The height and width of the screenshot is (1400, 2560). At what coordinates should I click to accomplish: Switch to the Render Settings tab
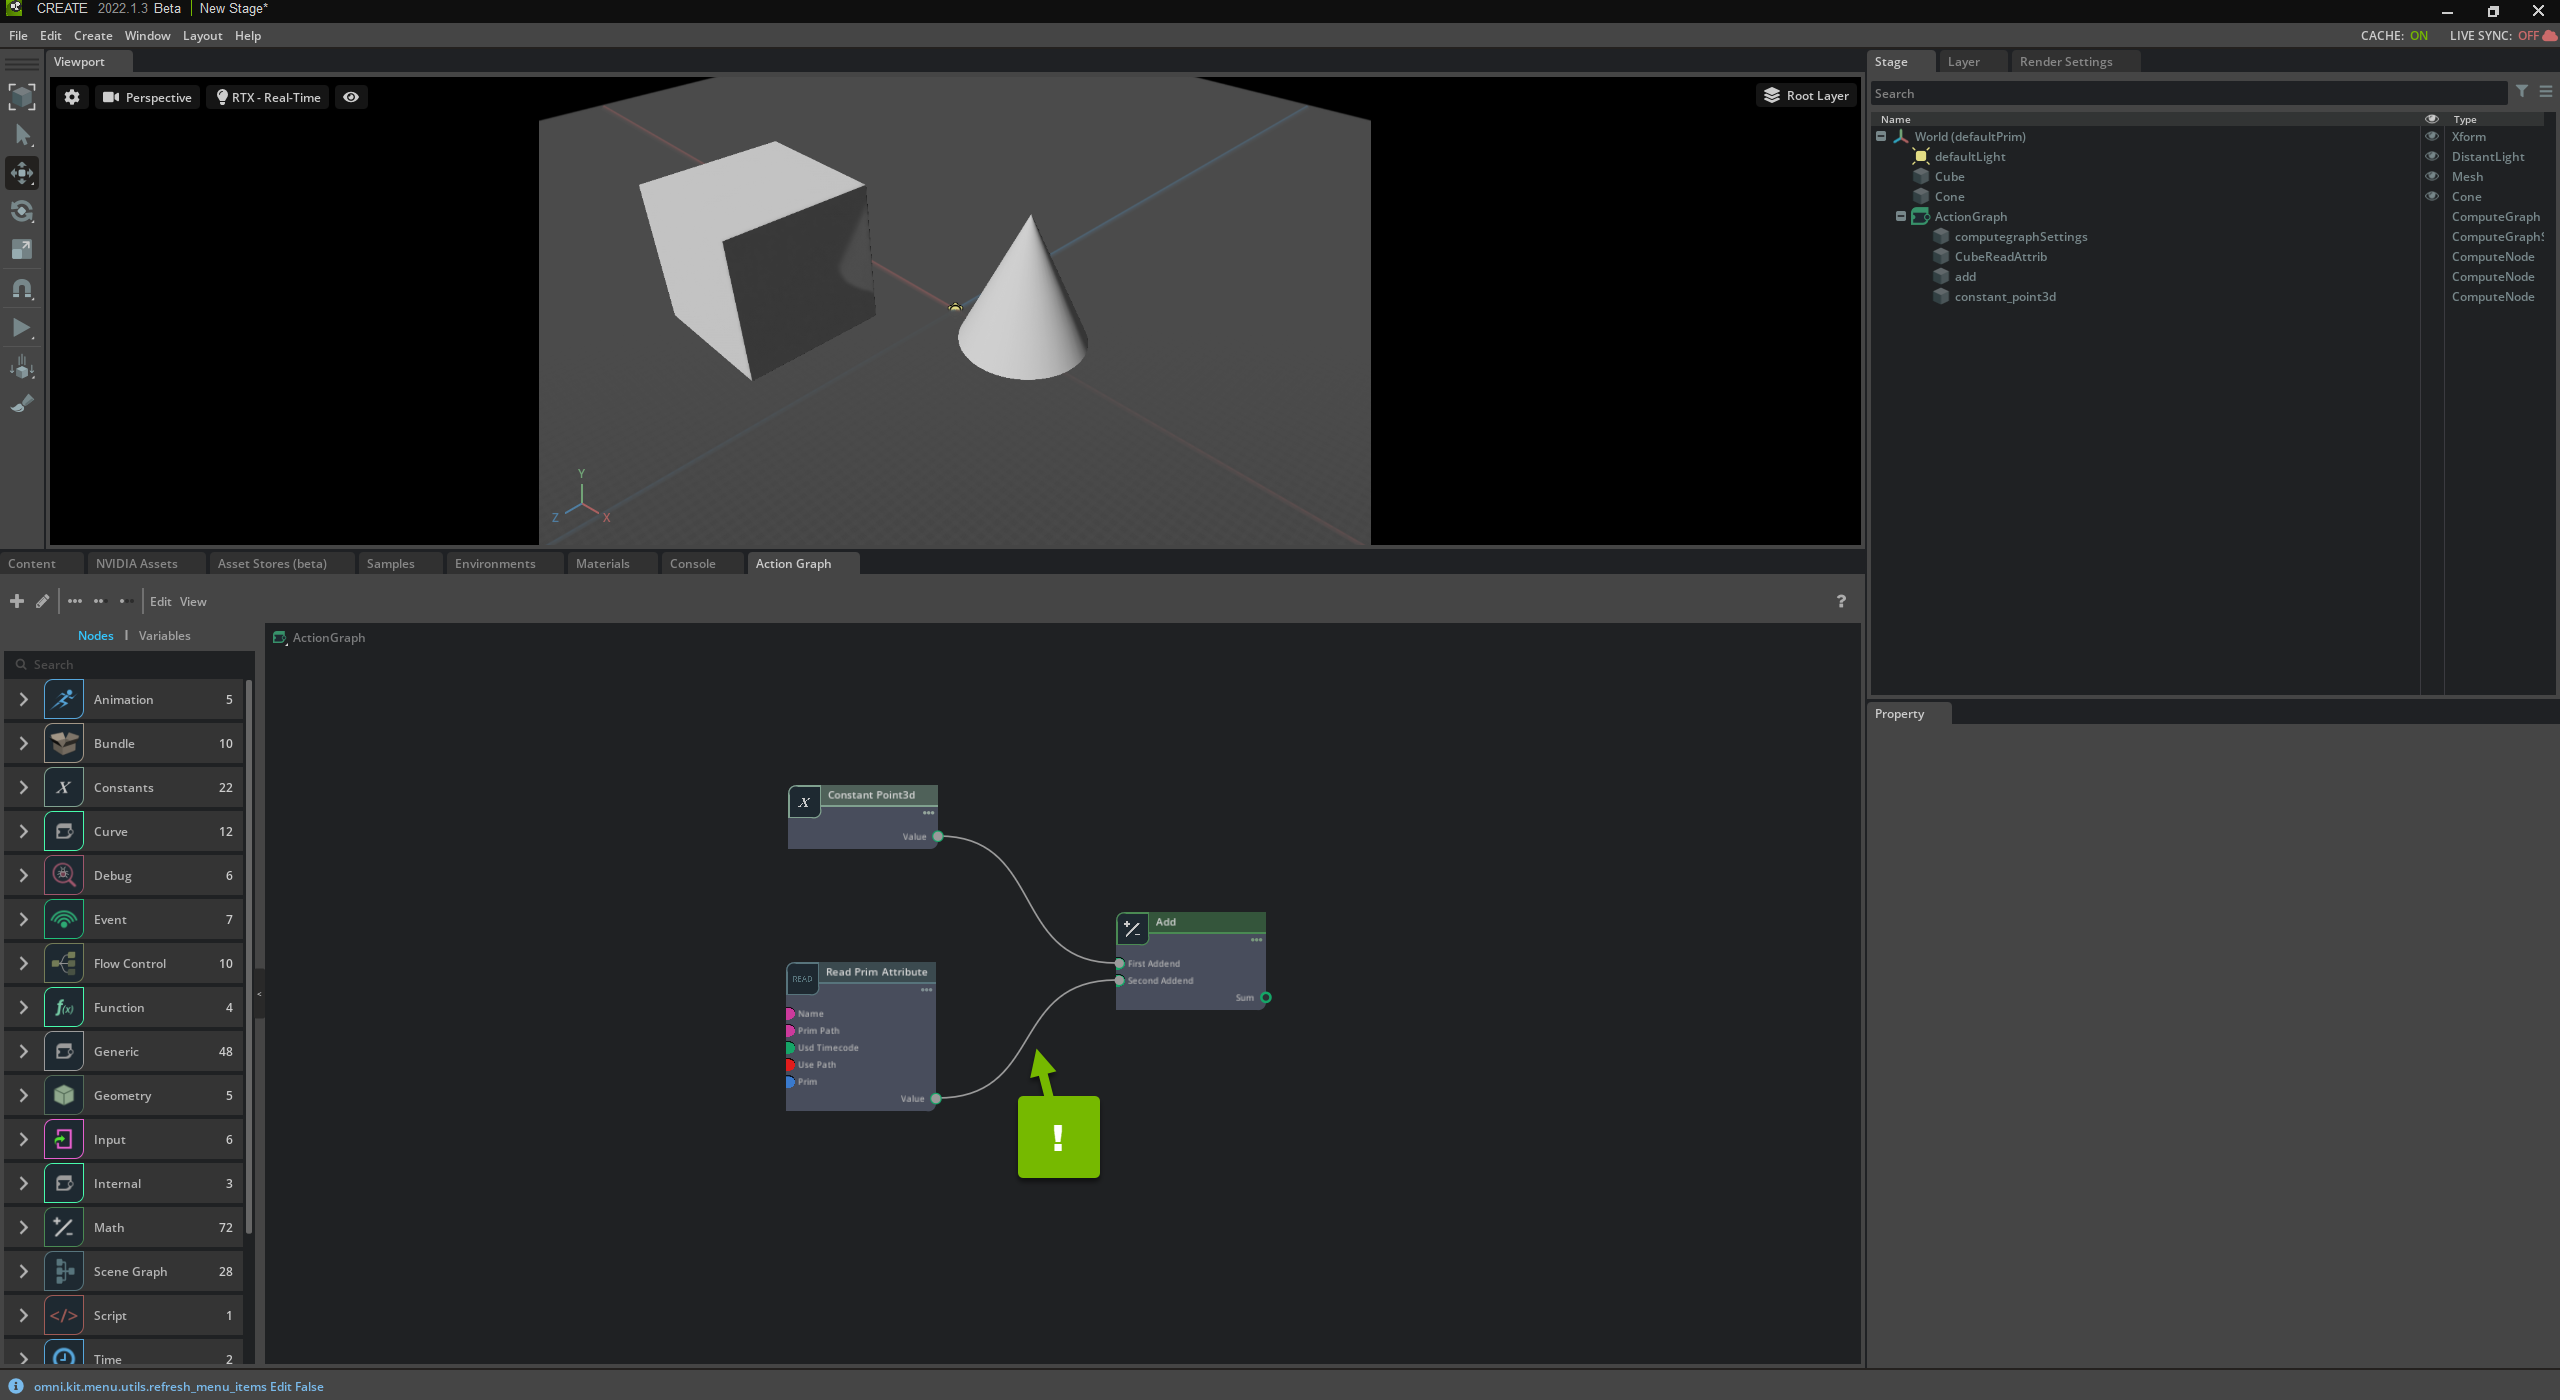coord(2066,61)
